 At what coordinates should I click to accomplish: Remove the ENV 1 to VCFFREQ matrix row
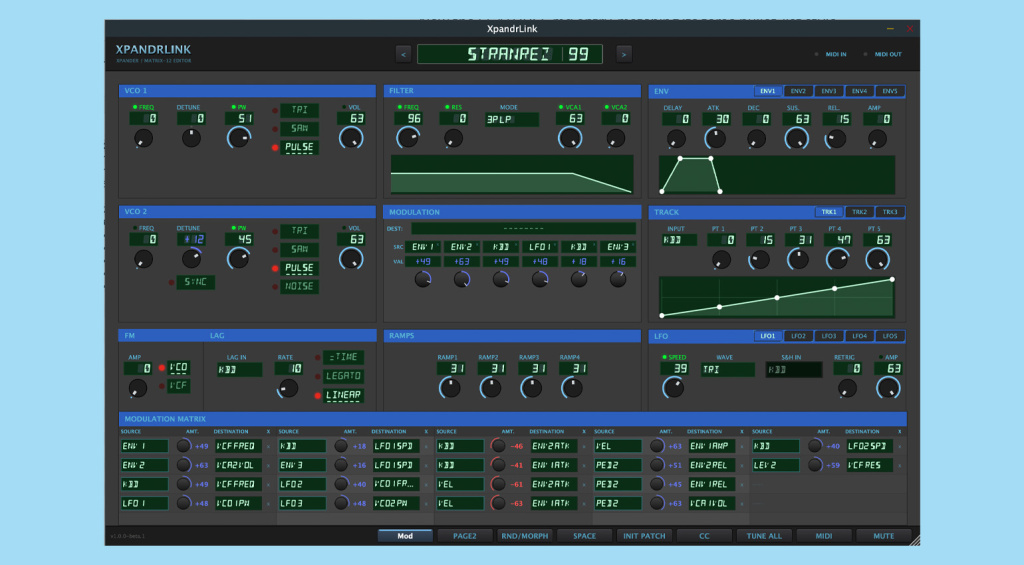268,447
